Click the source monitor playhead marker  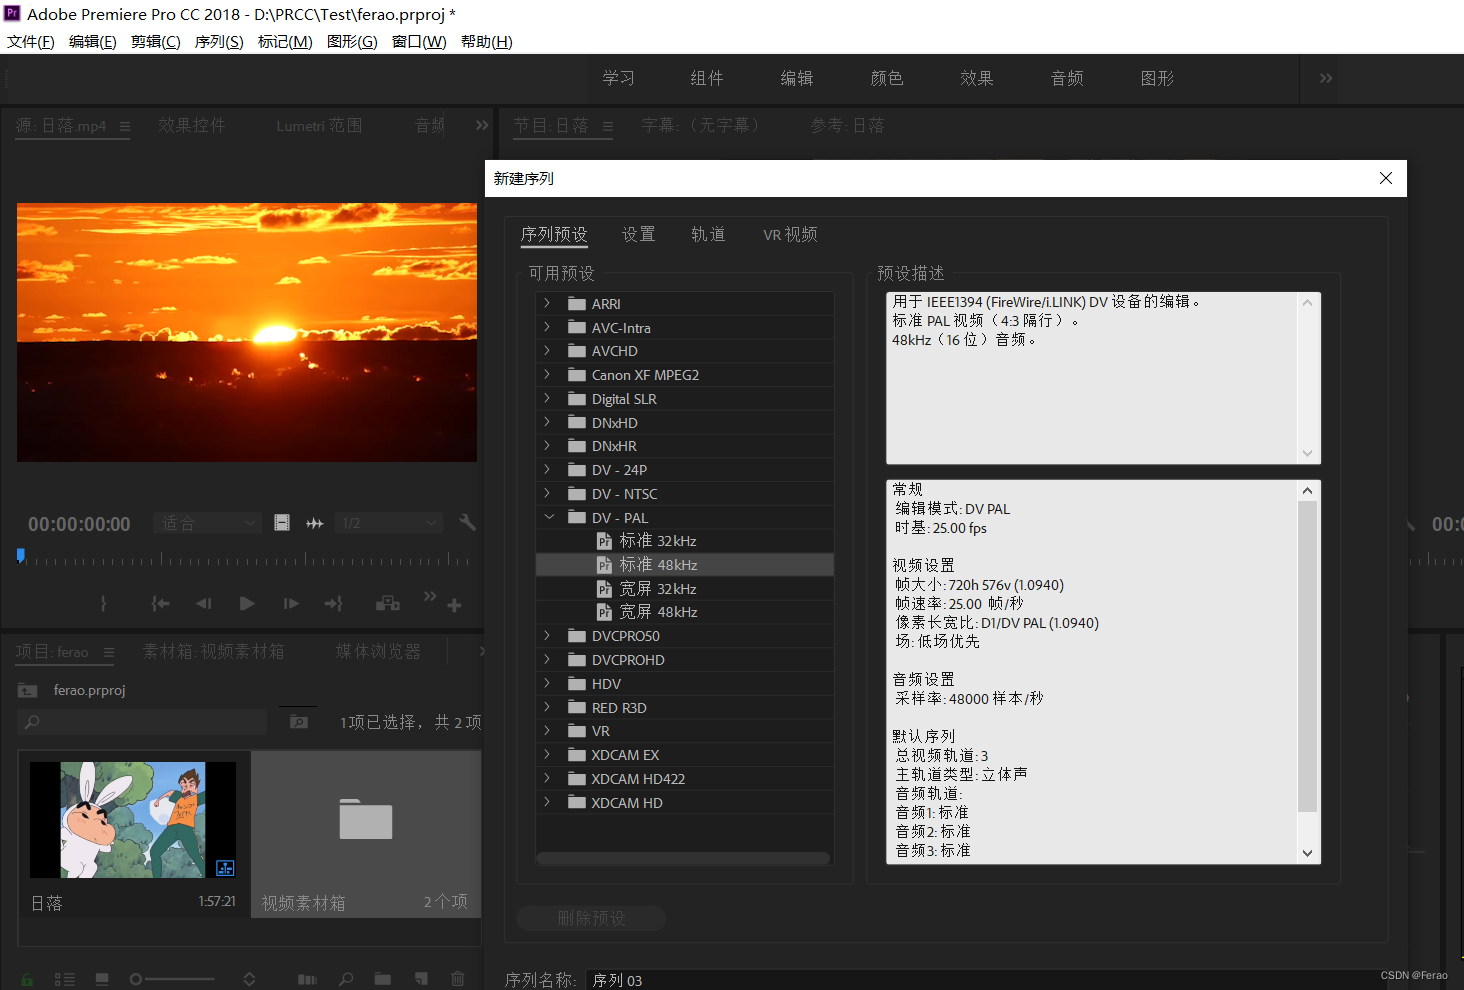pos(21,555)
